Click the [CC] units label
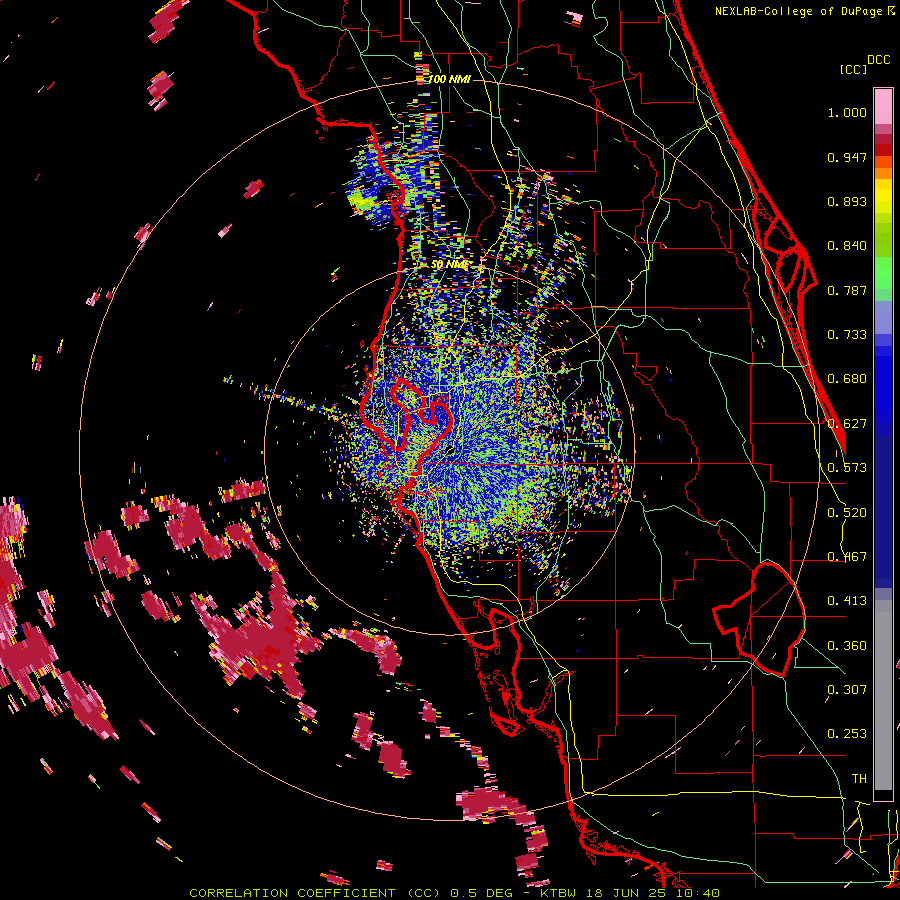 854,69
